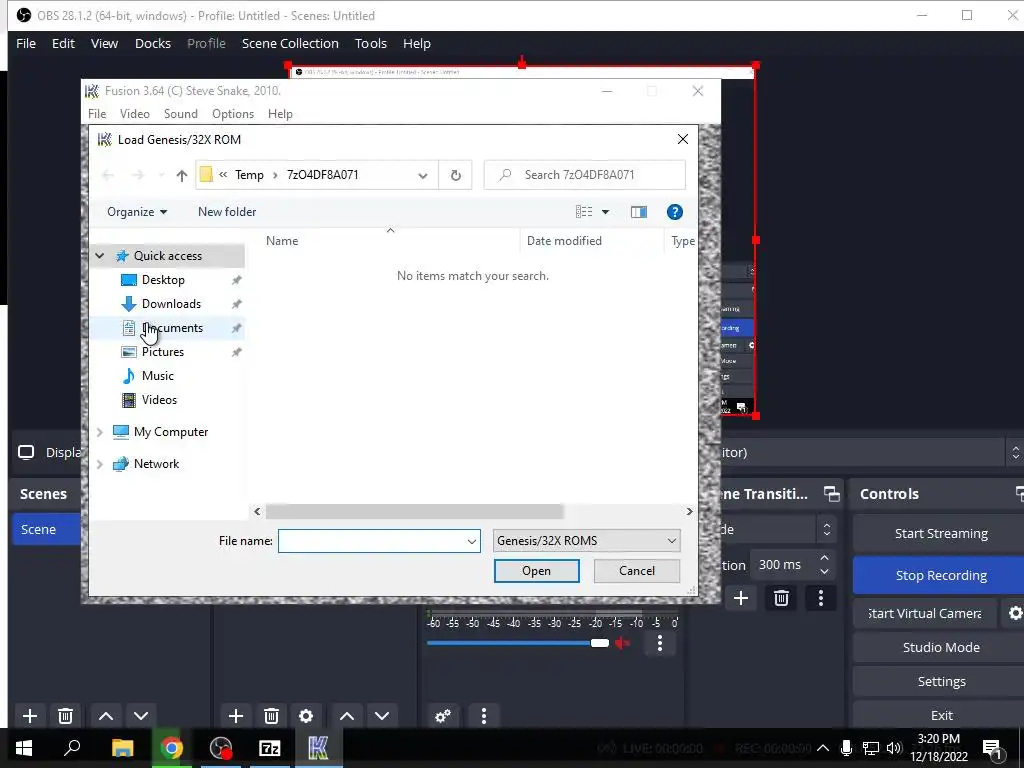Open the OBS Tools menu

[x=371, y=43]
